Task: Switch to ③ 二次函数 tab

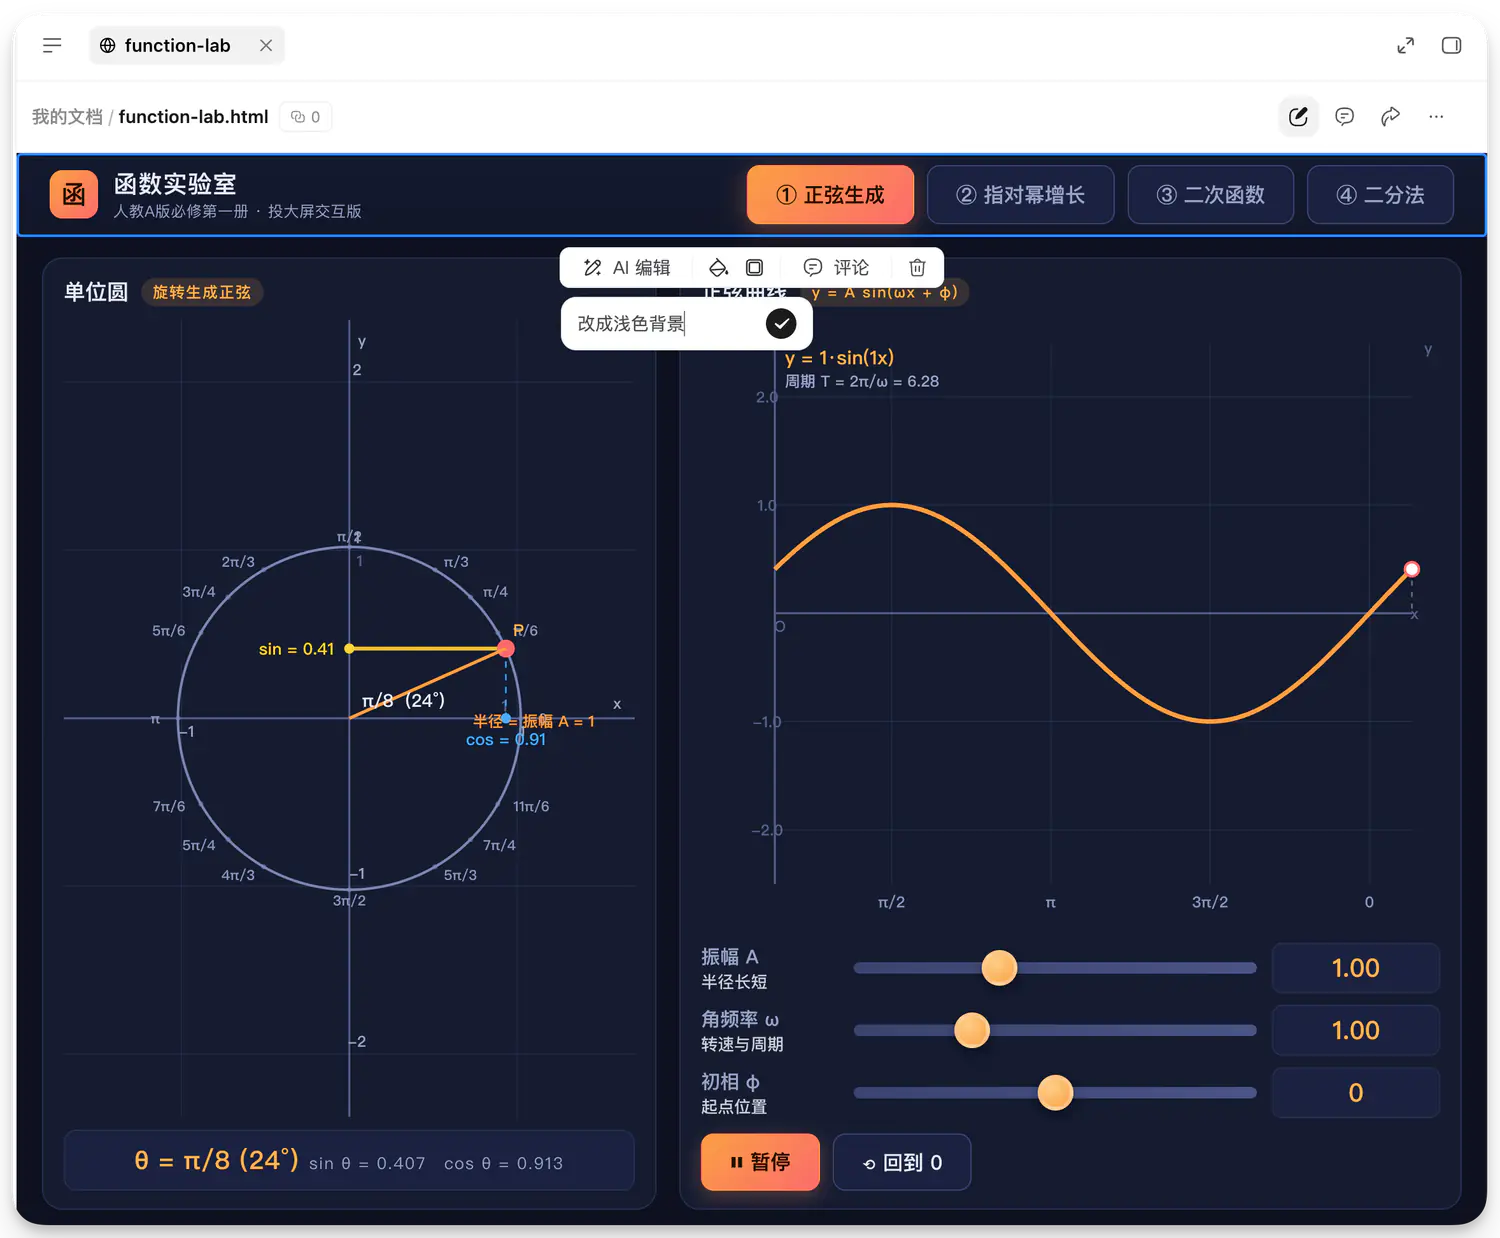Action: (1210, 195)
